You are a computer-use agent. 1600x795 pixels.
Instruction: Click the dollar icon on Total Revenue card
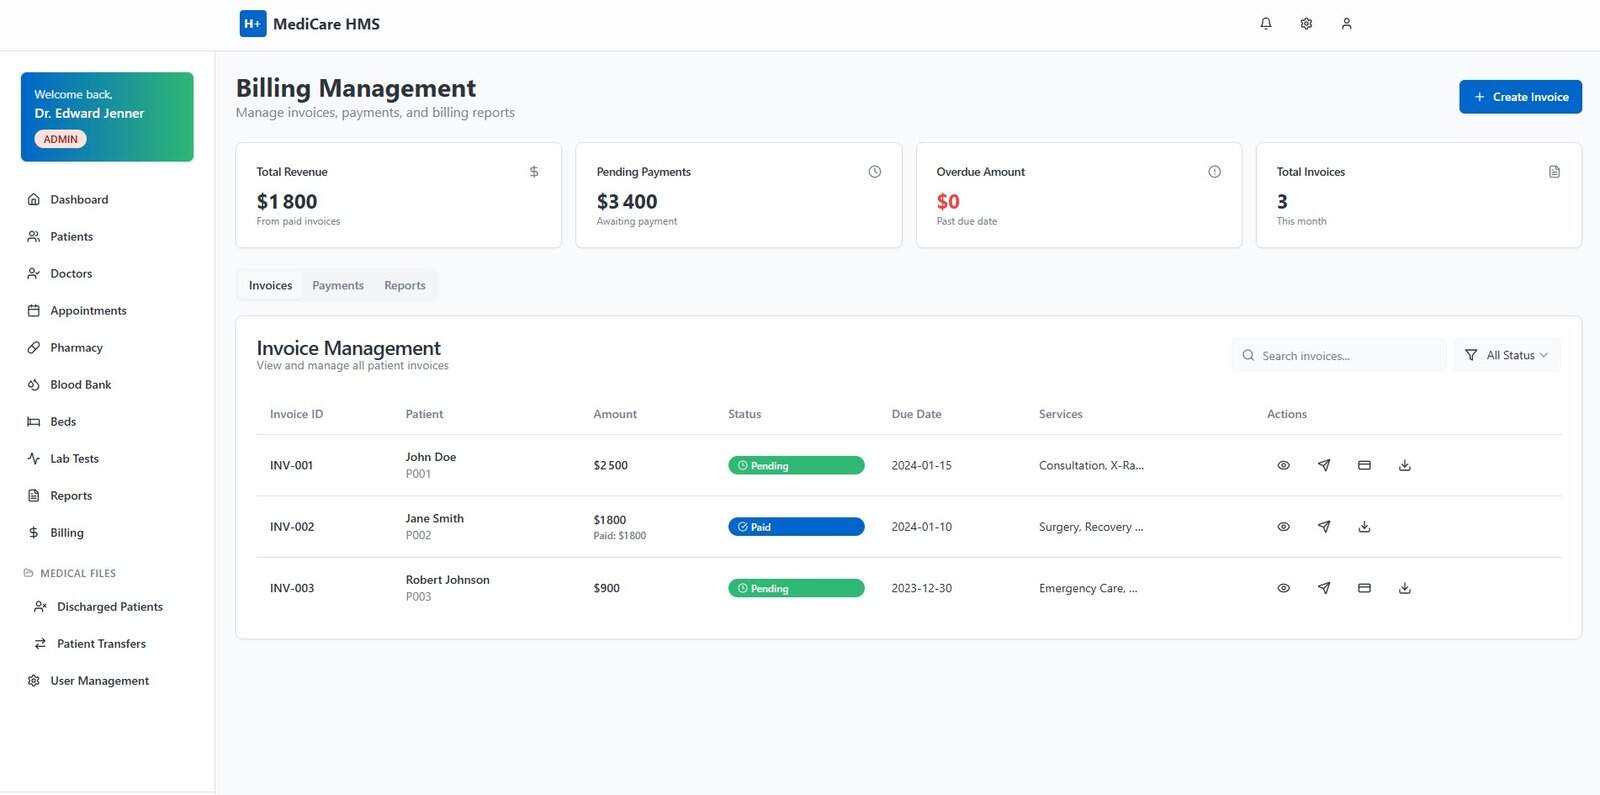[534, 172]
